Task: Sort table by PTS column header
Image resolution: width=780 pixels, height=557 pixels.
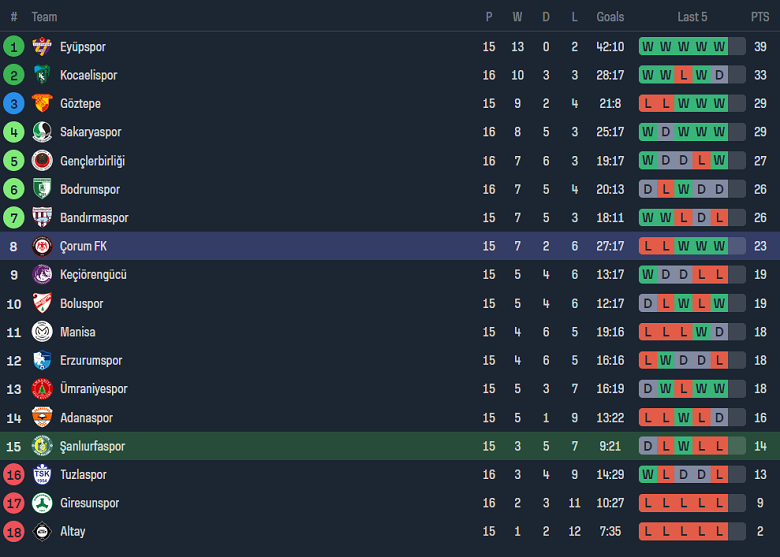Action: [760, 17]
